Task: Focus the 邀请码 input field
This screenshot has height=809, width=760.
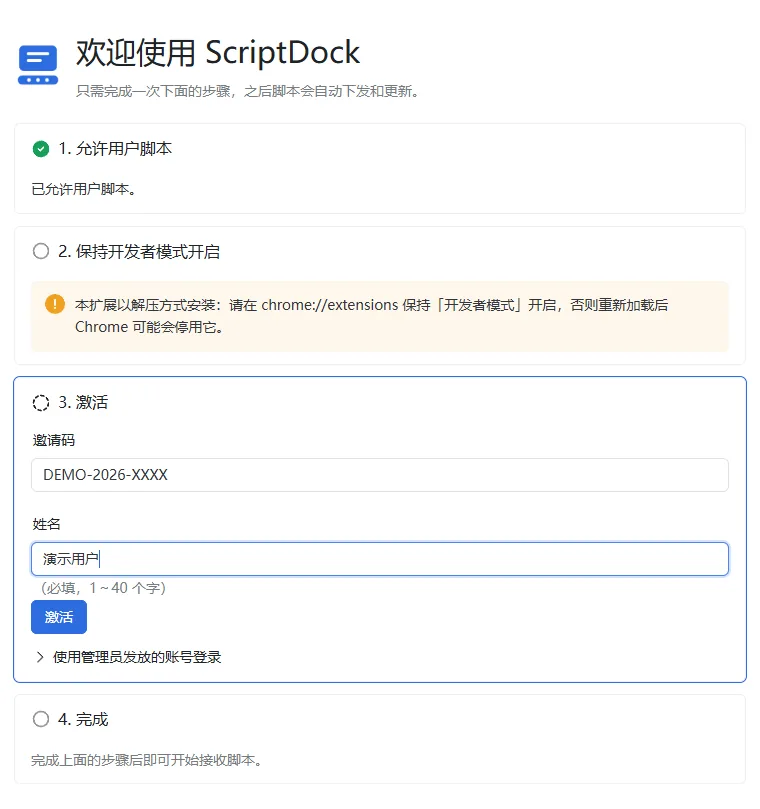Action: (x=380, y=475)
